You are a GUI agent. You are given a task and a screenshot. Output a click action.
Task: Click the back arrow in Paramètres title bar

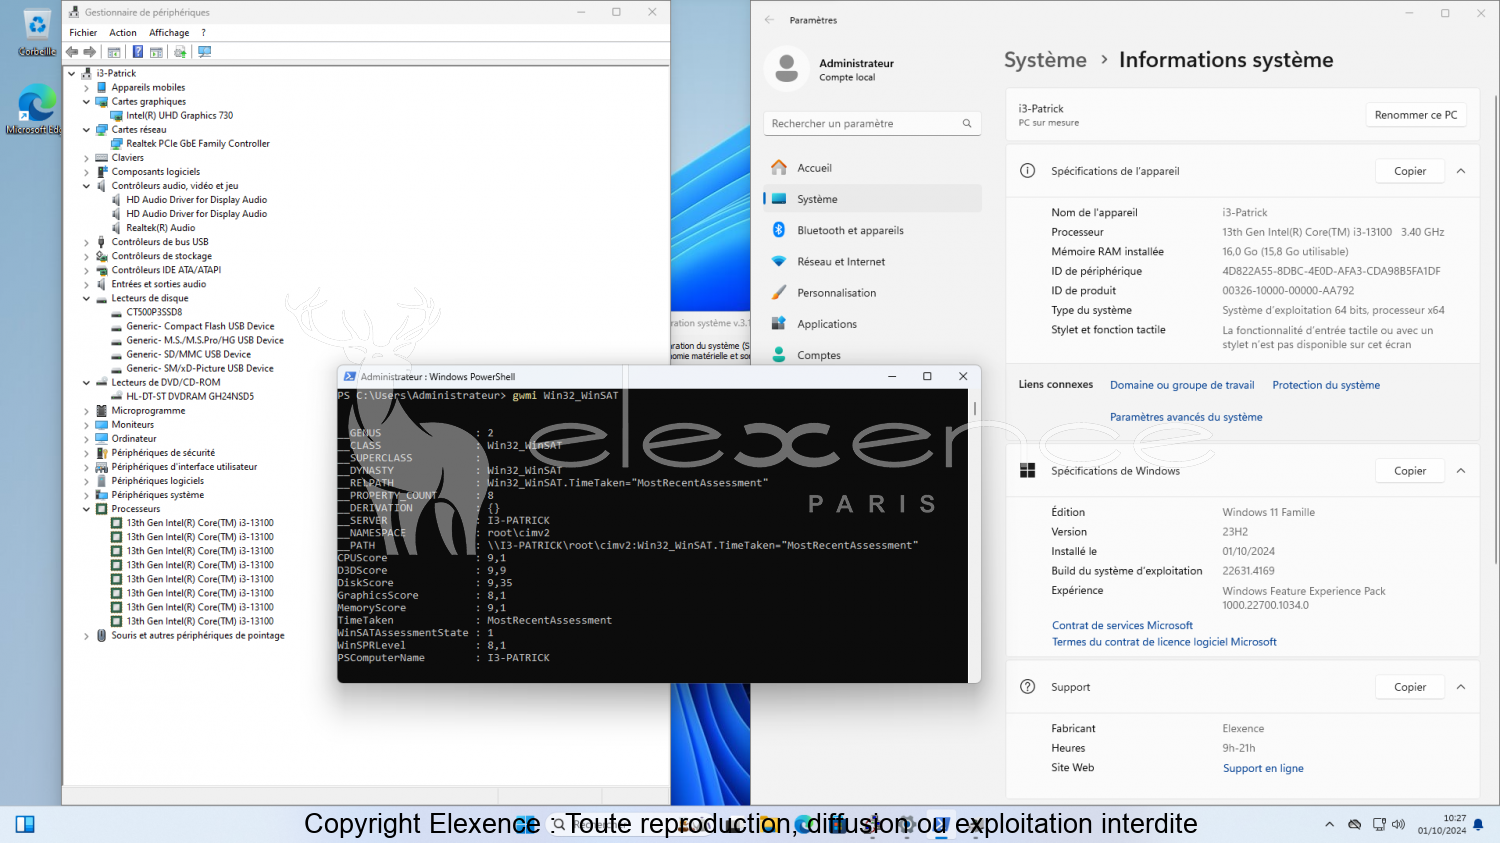pos(769,20)
